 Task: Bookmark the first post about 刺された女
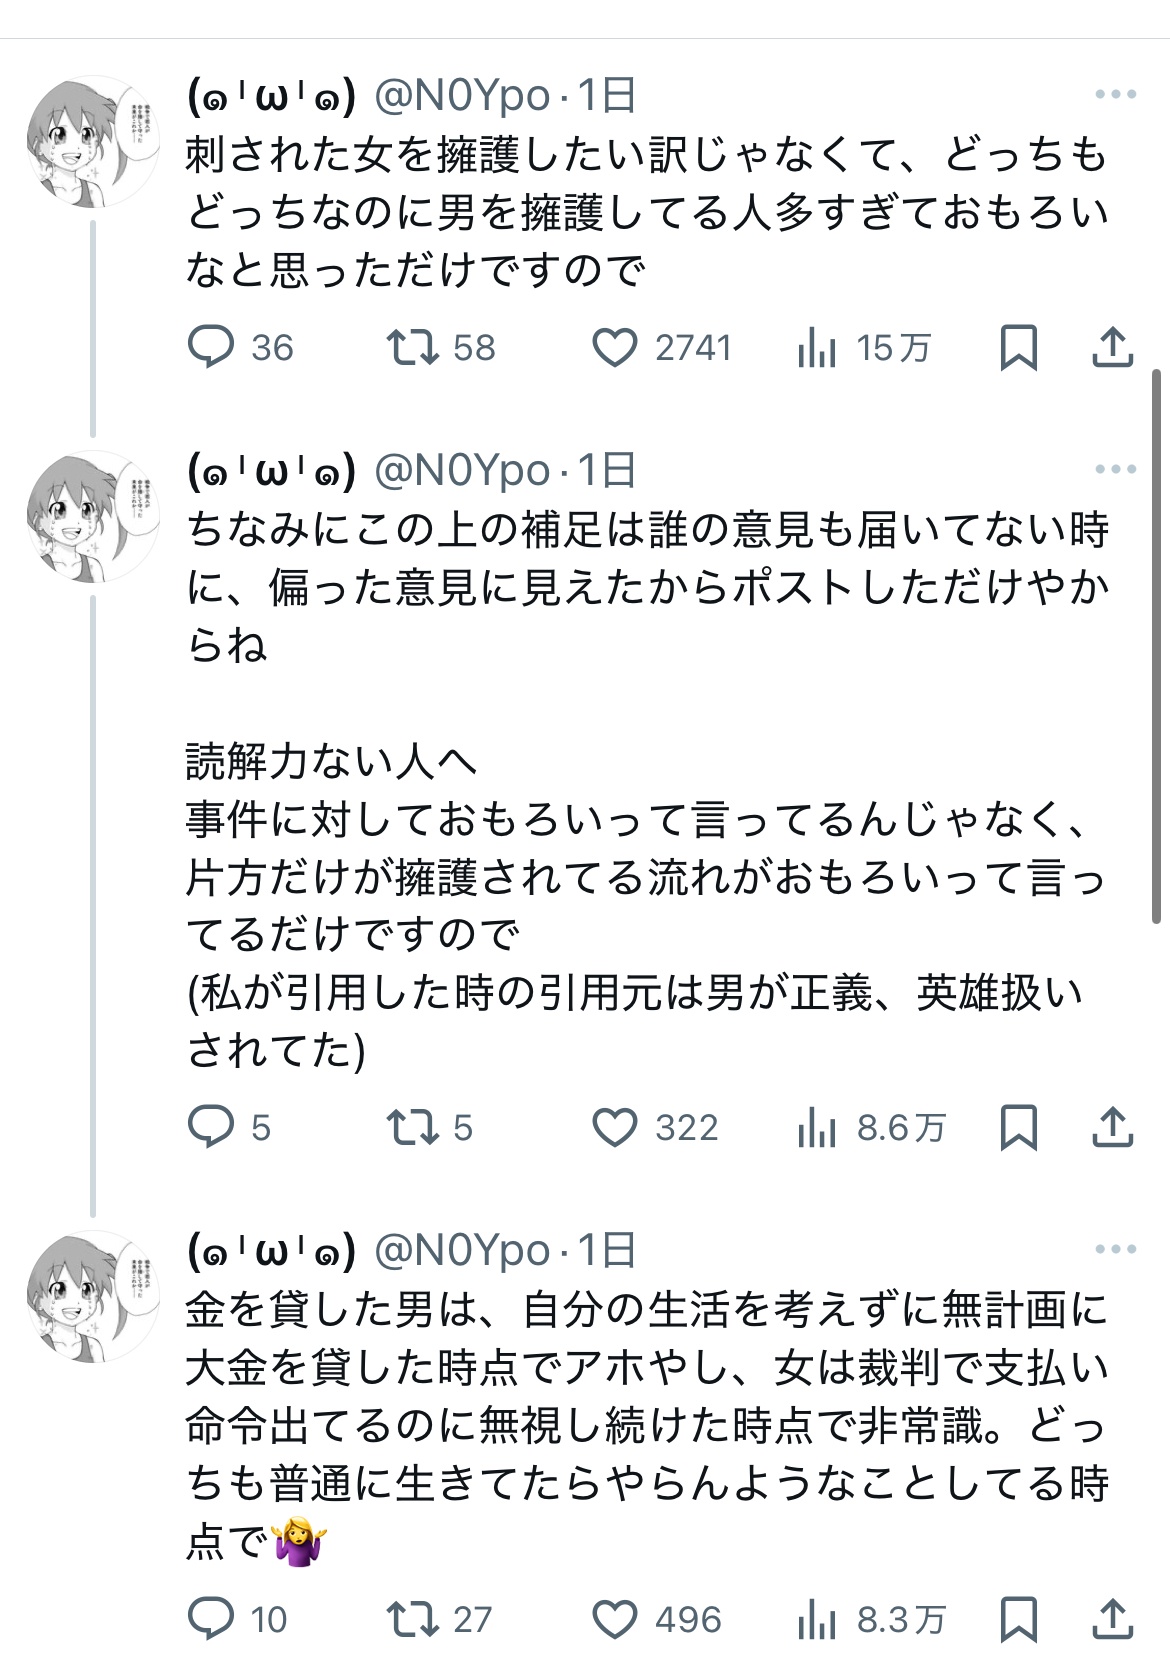pos(1018,347)
